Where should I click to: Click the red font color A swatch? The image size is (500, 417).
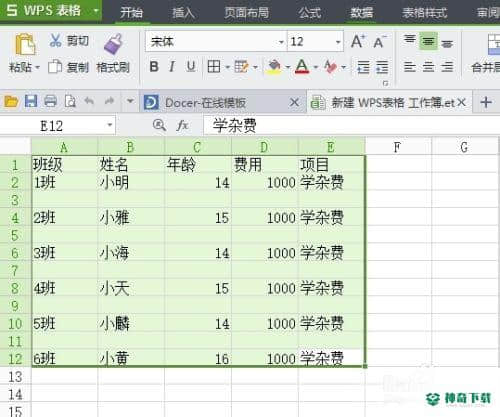point(302,67)
